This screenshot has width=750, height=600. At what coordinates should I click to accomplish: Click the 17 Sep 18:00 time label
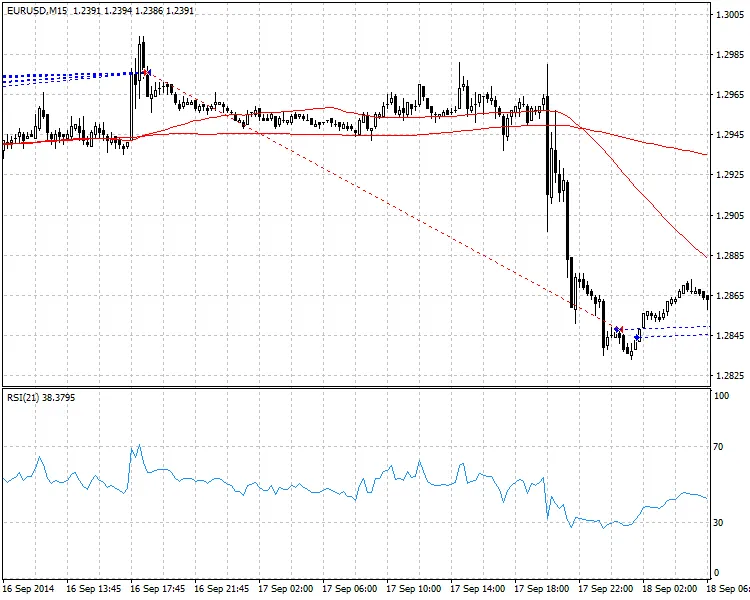[x=541, y=589]
